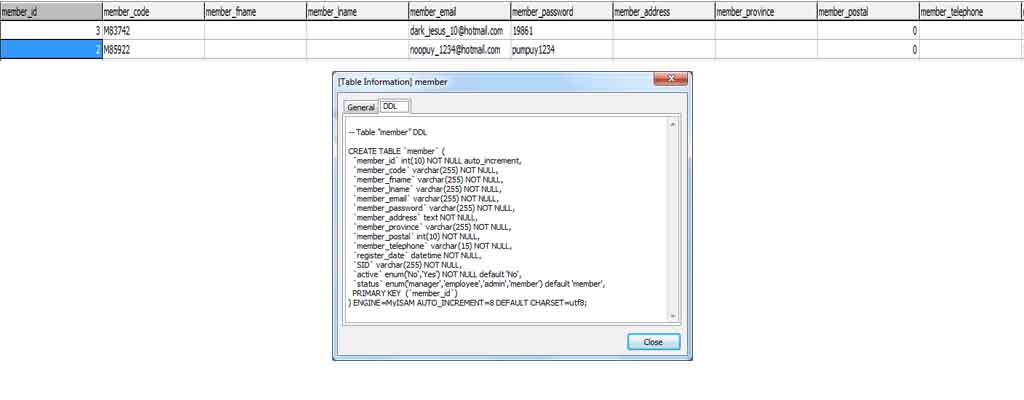Click the member_fname column header

(255, 12)
